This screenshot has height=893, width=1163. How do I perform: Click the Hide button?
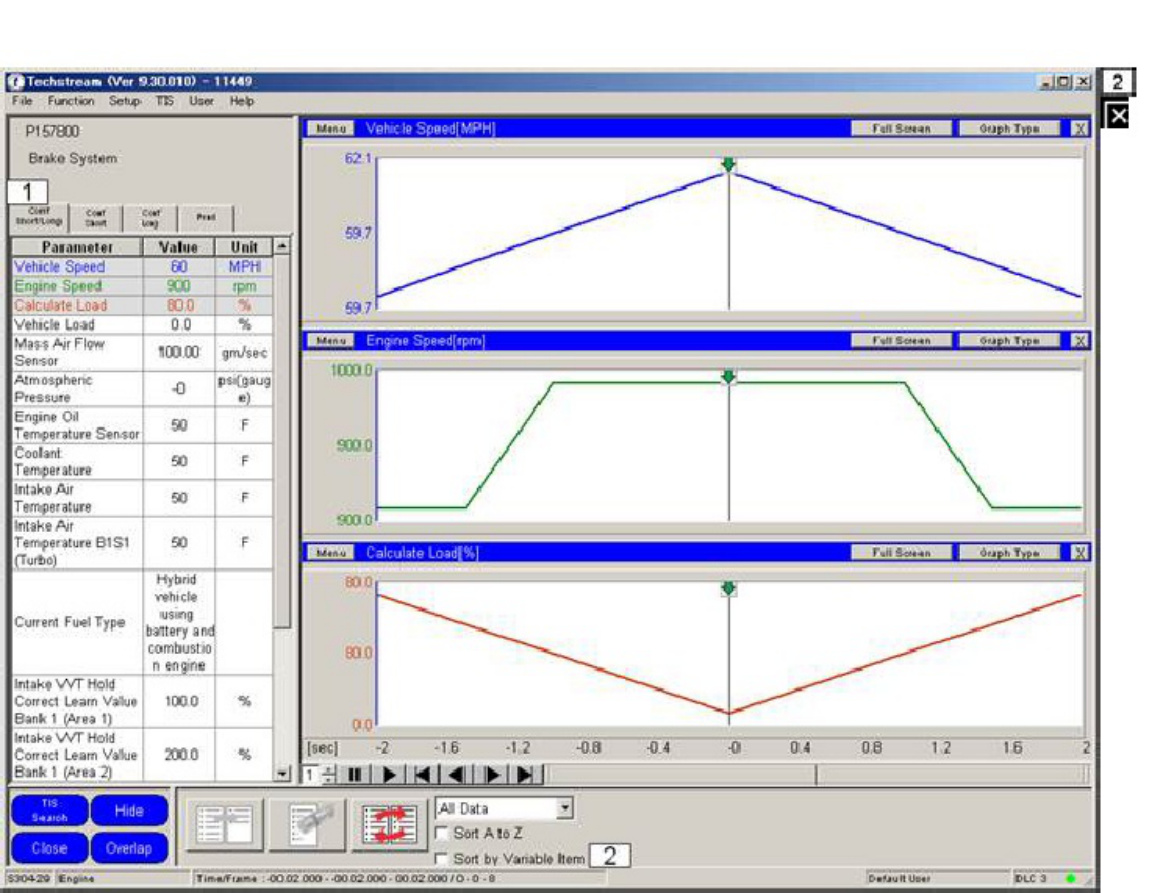(x=129, y=810)
